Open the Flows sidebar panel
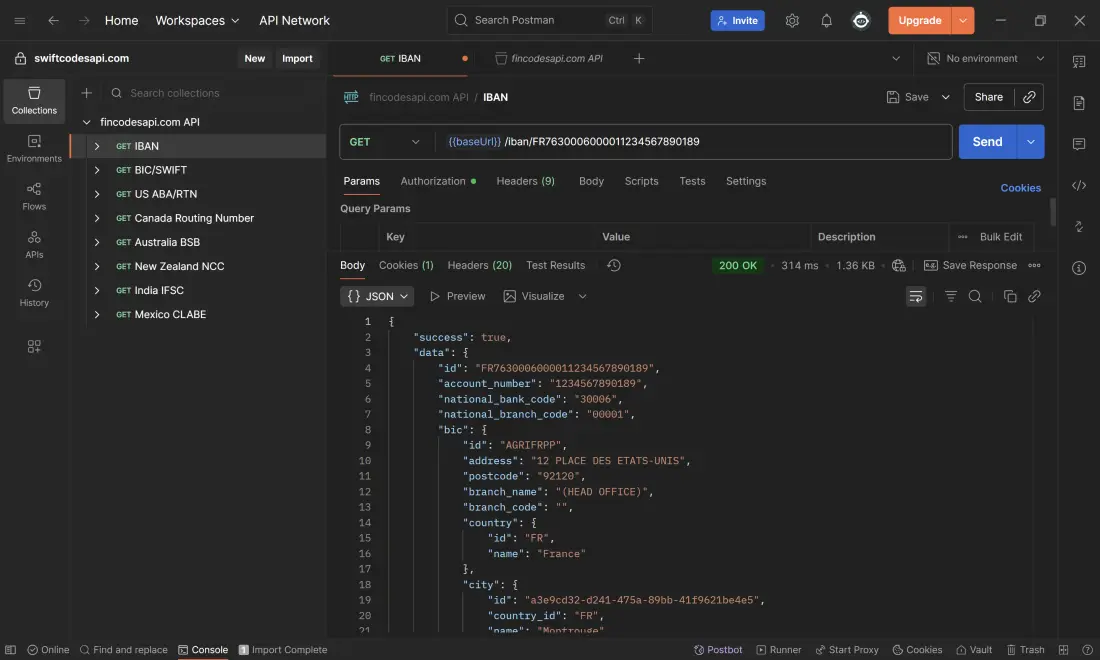 (34, 196)
